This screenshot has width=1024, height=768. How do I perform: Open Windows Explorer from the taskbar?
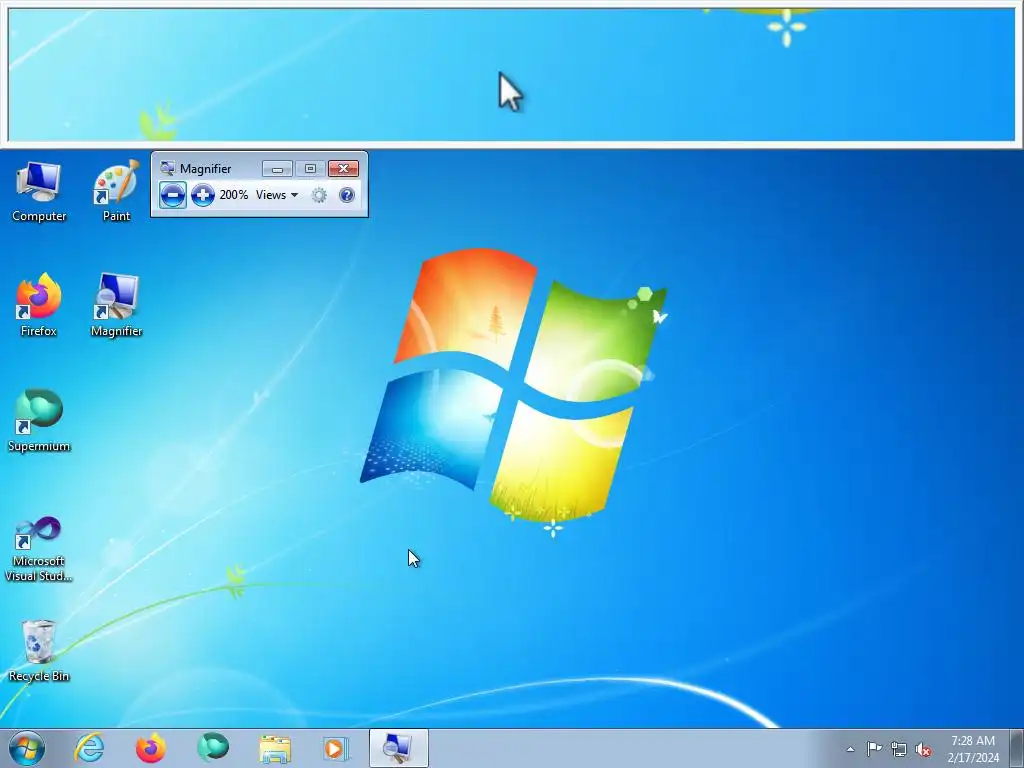coord(275,748)
